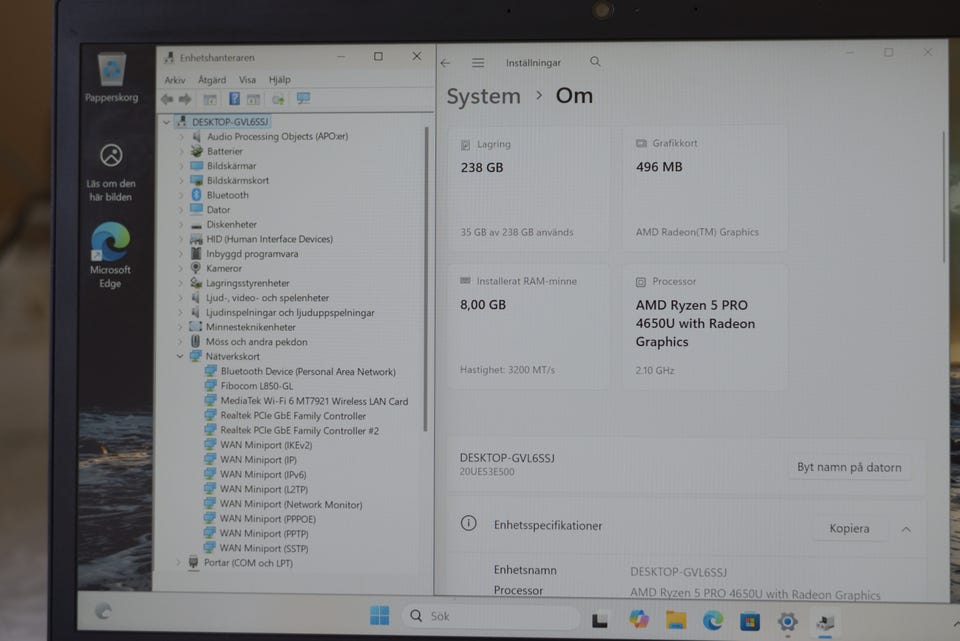The height and width of the screenshot is (641, 960).
Task: Select 'Audio Processing Objects (APO:er)' category
Action: [277, 137]
